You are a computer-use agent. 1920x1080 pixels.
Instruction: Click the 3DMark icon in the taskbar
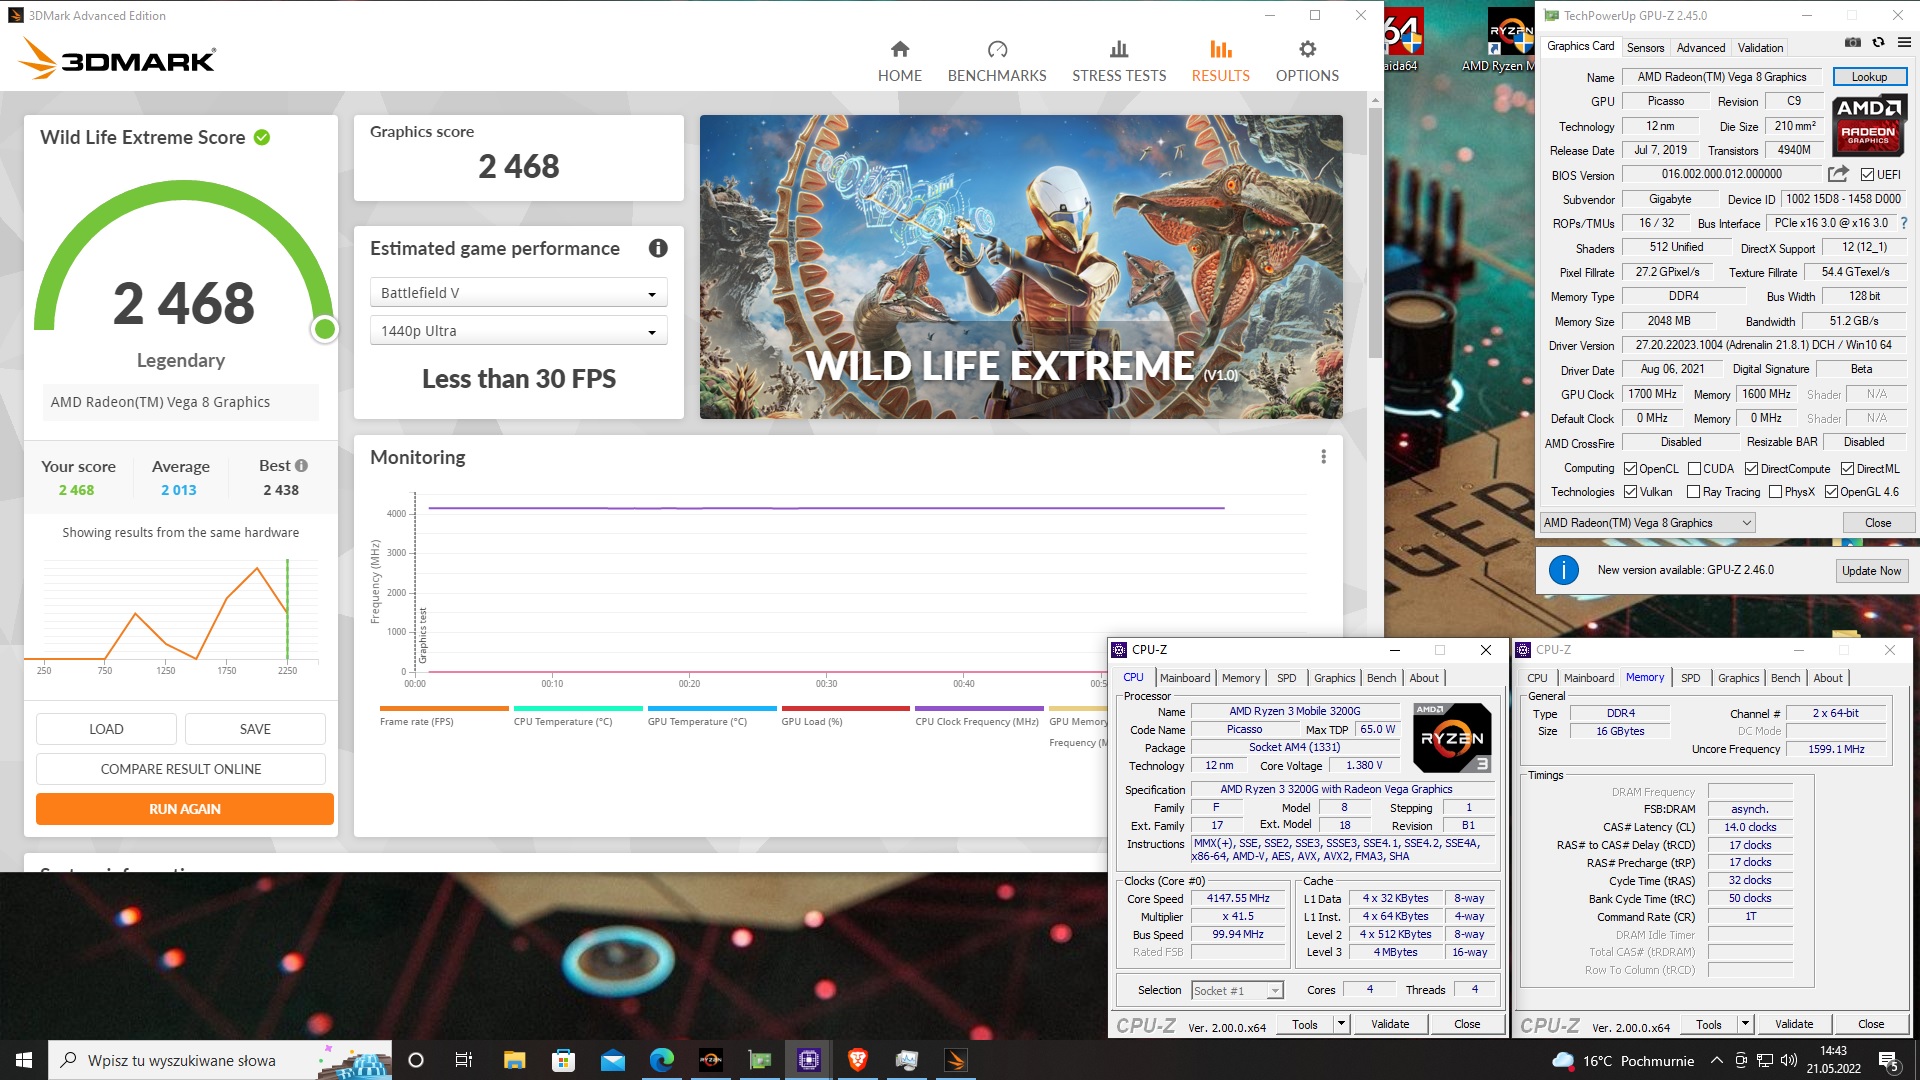point(955,1060)
